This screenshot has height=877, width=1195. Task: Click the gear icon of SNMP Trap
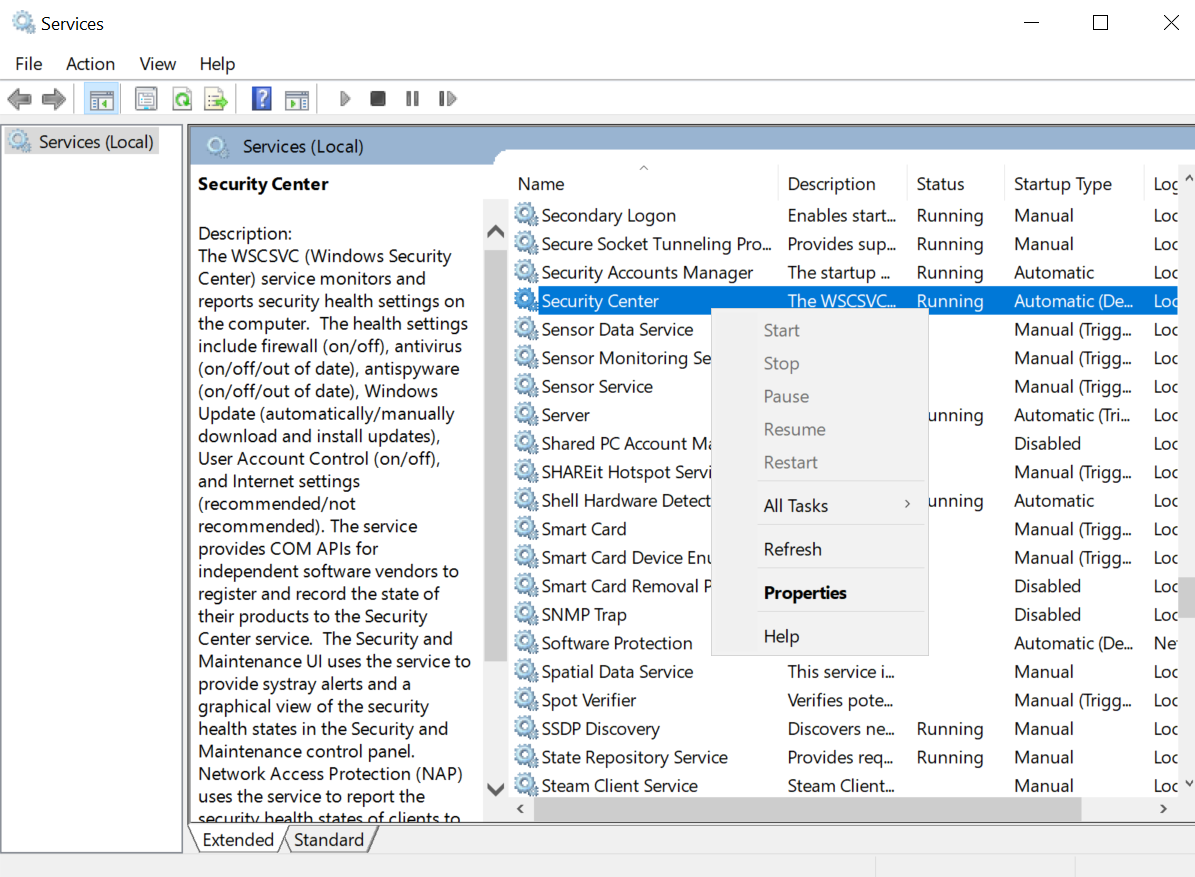[526, 614]
